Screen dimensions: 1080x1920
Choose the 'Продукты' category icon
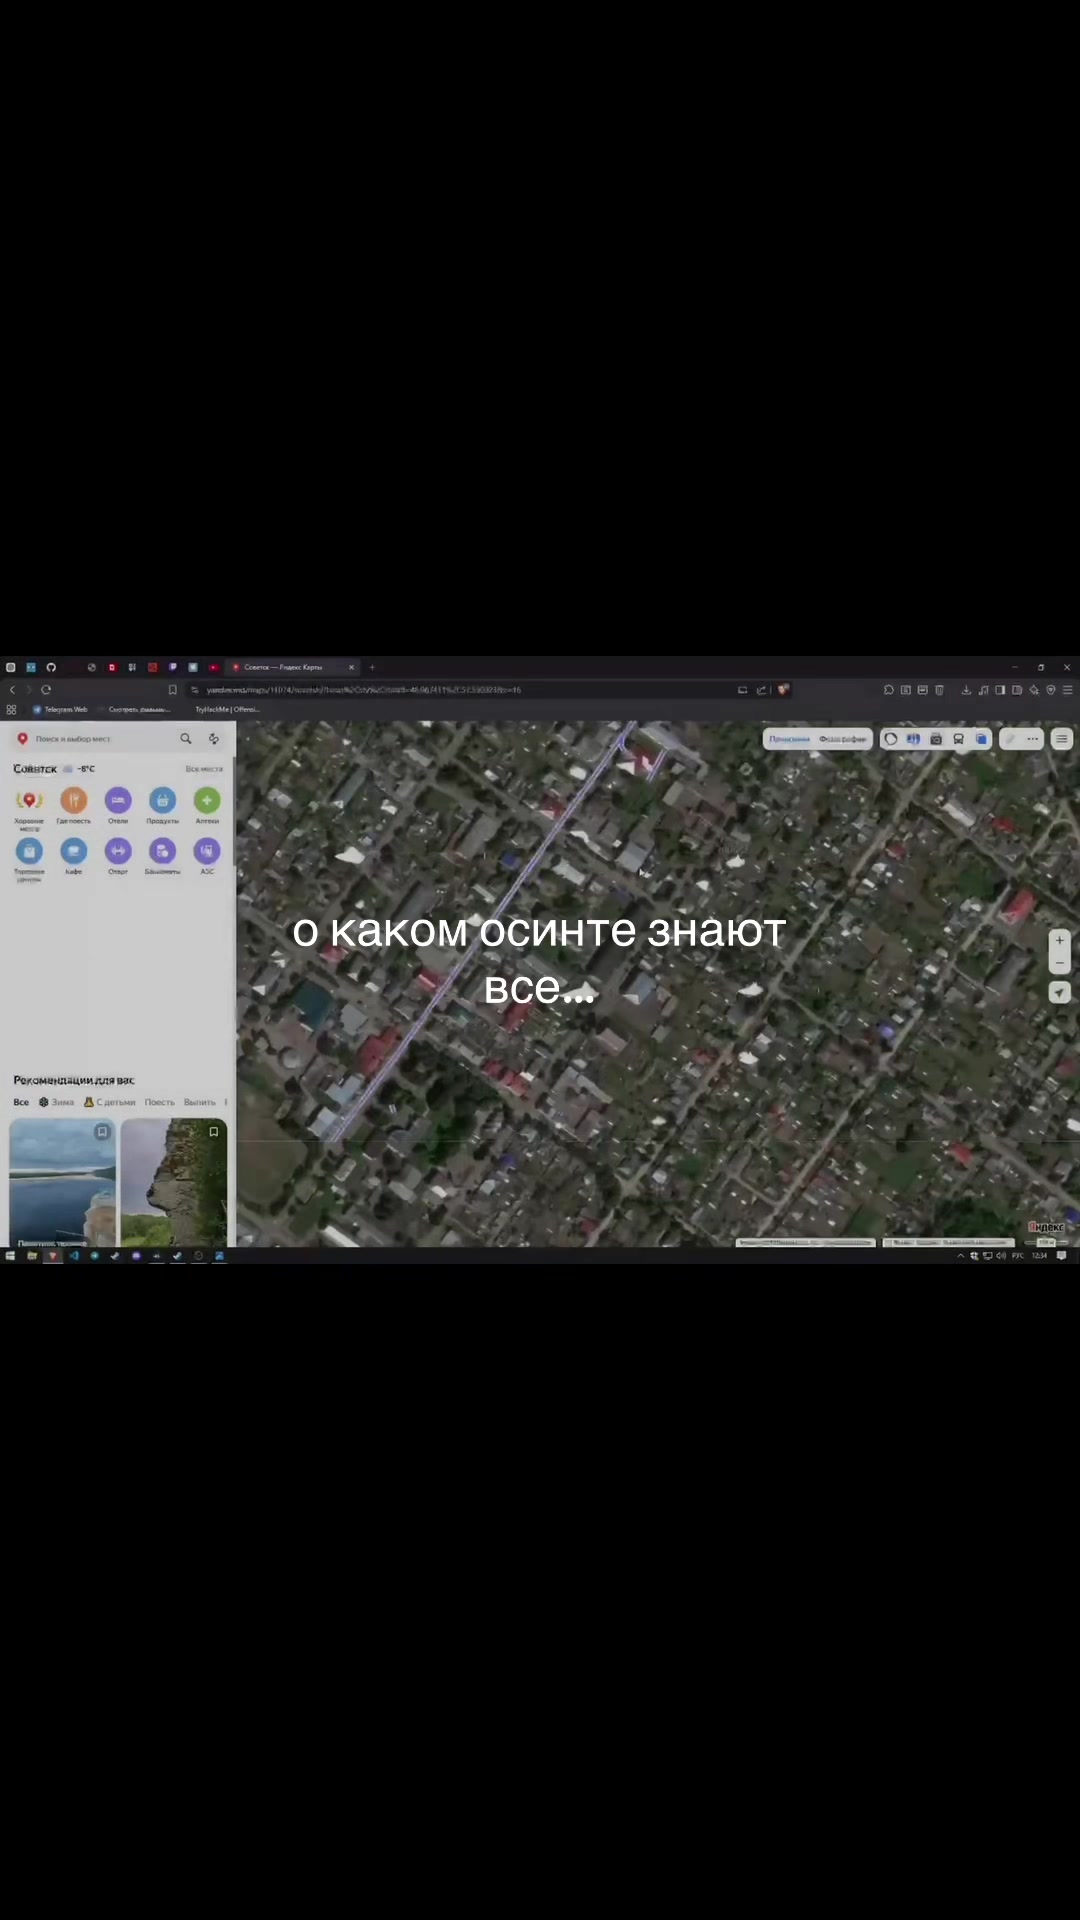pos(162,800)
